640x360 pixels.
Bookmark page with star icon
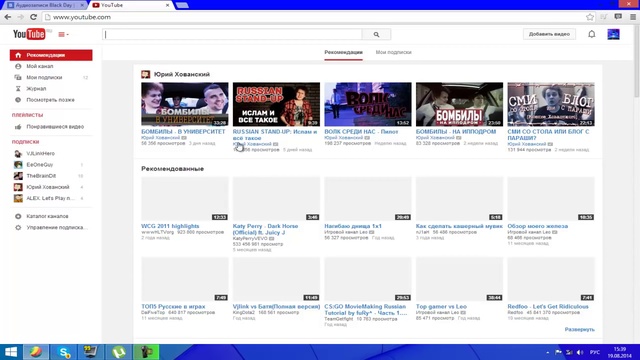pyautogui.click(x=590, y=17)
